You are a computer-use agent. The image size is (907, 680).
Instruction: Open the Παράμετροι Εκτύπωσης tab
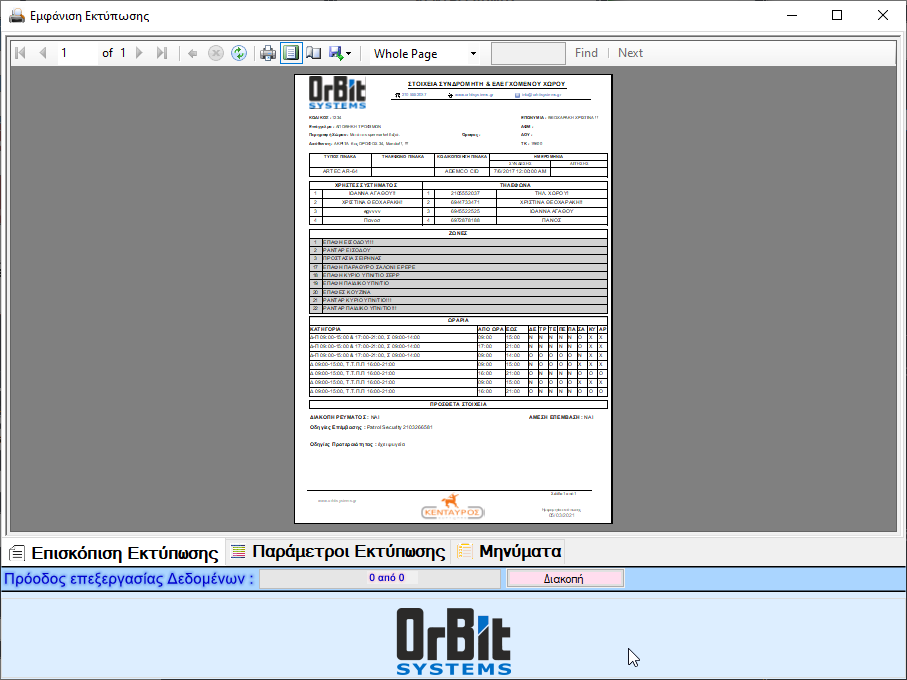(338, 551)
